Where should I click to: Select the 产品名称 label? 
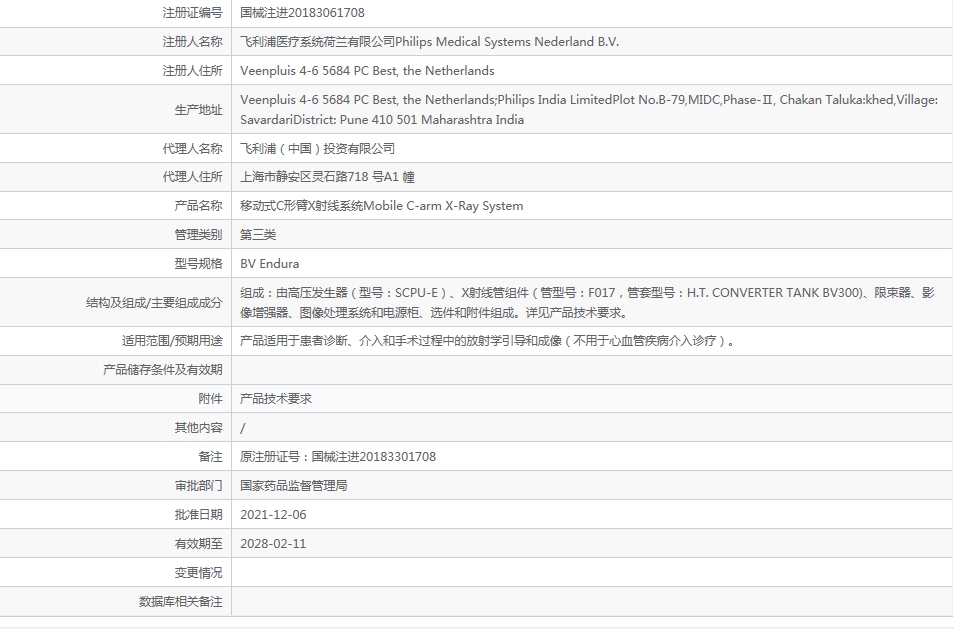click(198, 206)
